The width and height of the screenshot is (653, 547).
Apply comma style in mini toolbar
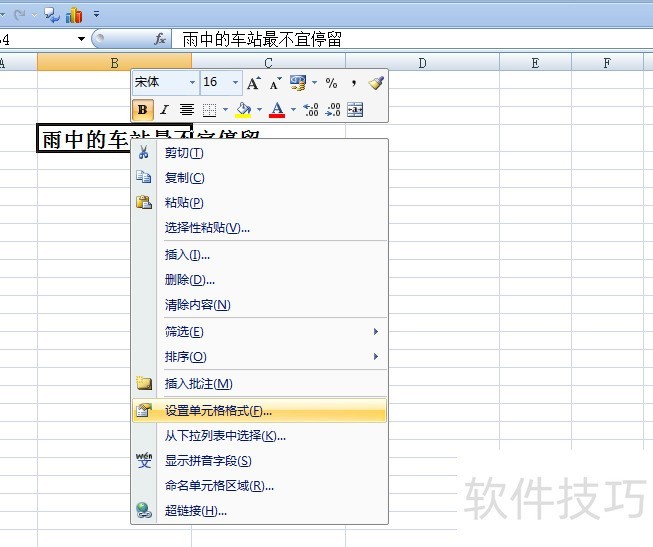(354, 83)
